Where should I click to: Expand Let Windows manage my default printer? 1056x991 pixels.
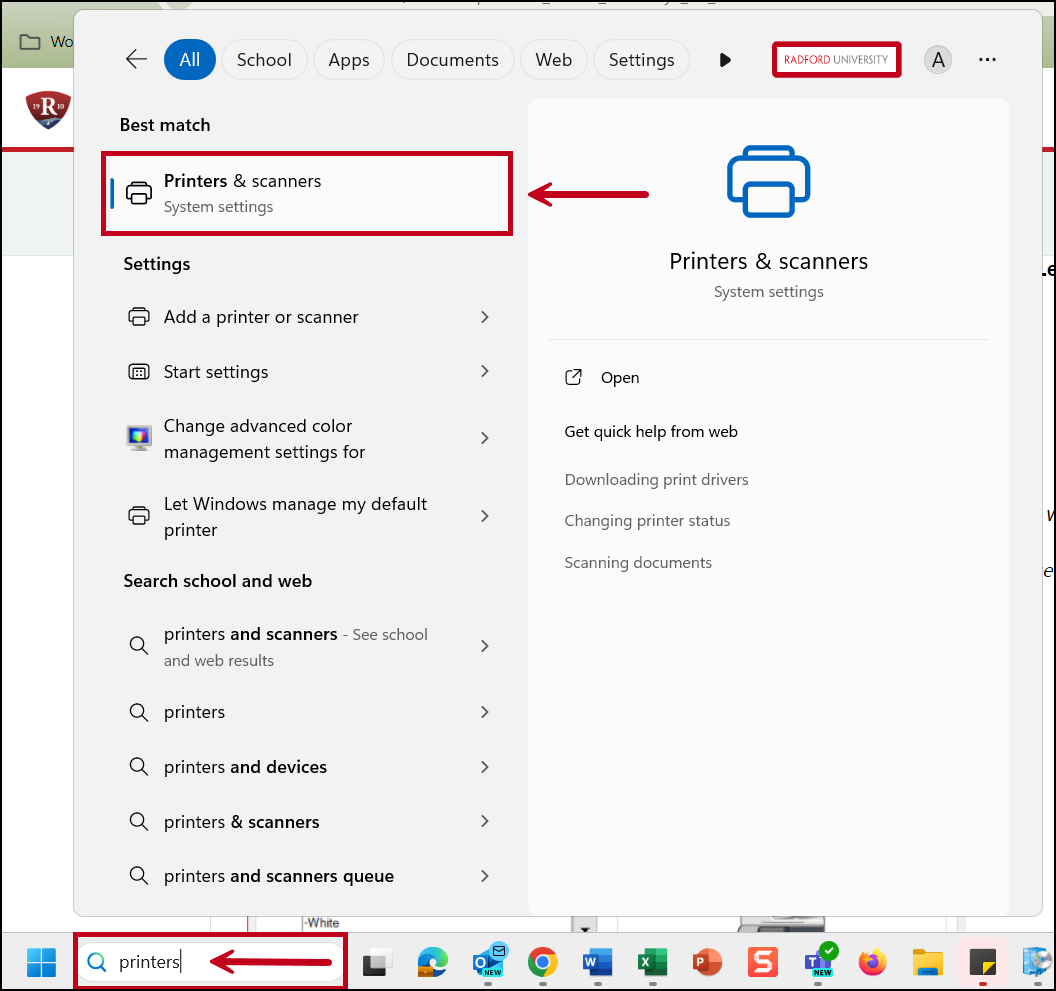click(484, 516)
